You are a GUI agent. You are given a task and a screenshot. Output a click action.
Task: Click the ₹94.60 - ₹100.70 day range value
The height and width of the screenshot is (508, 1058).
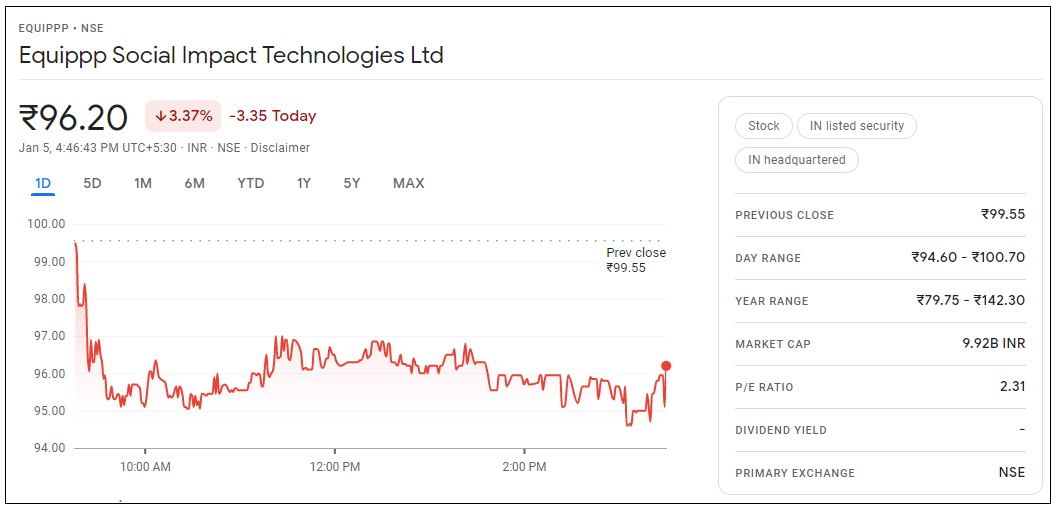[x=968, y=257]
